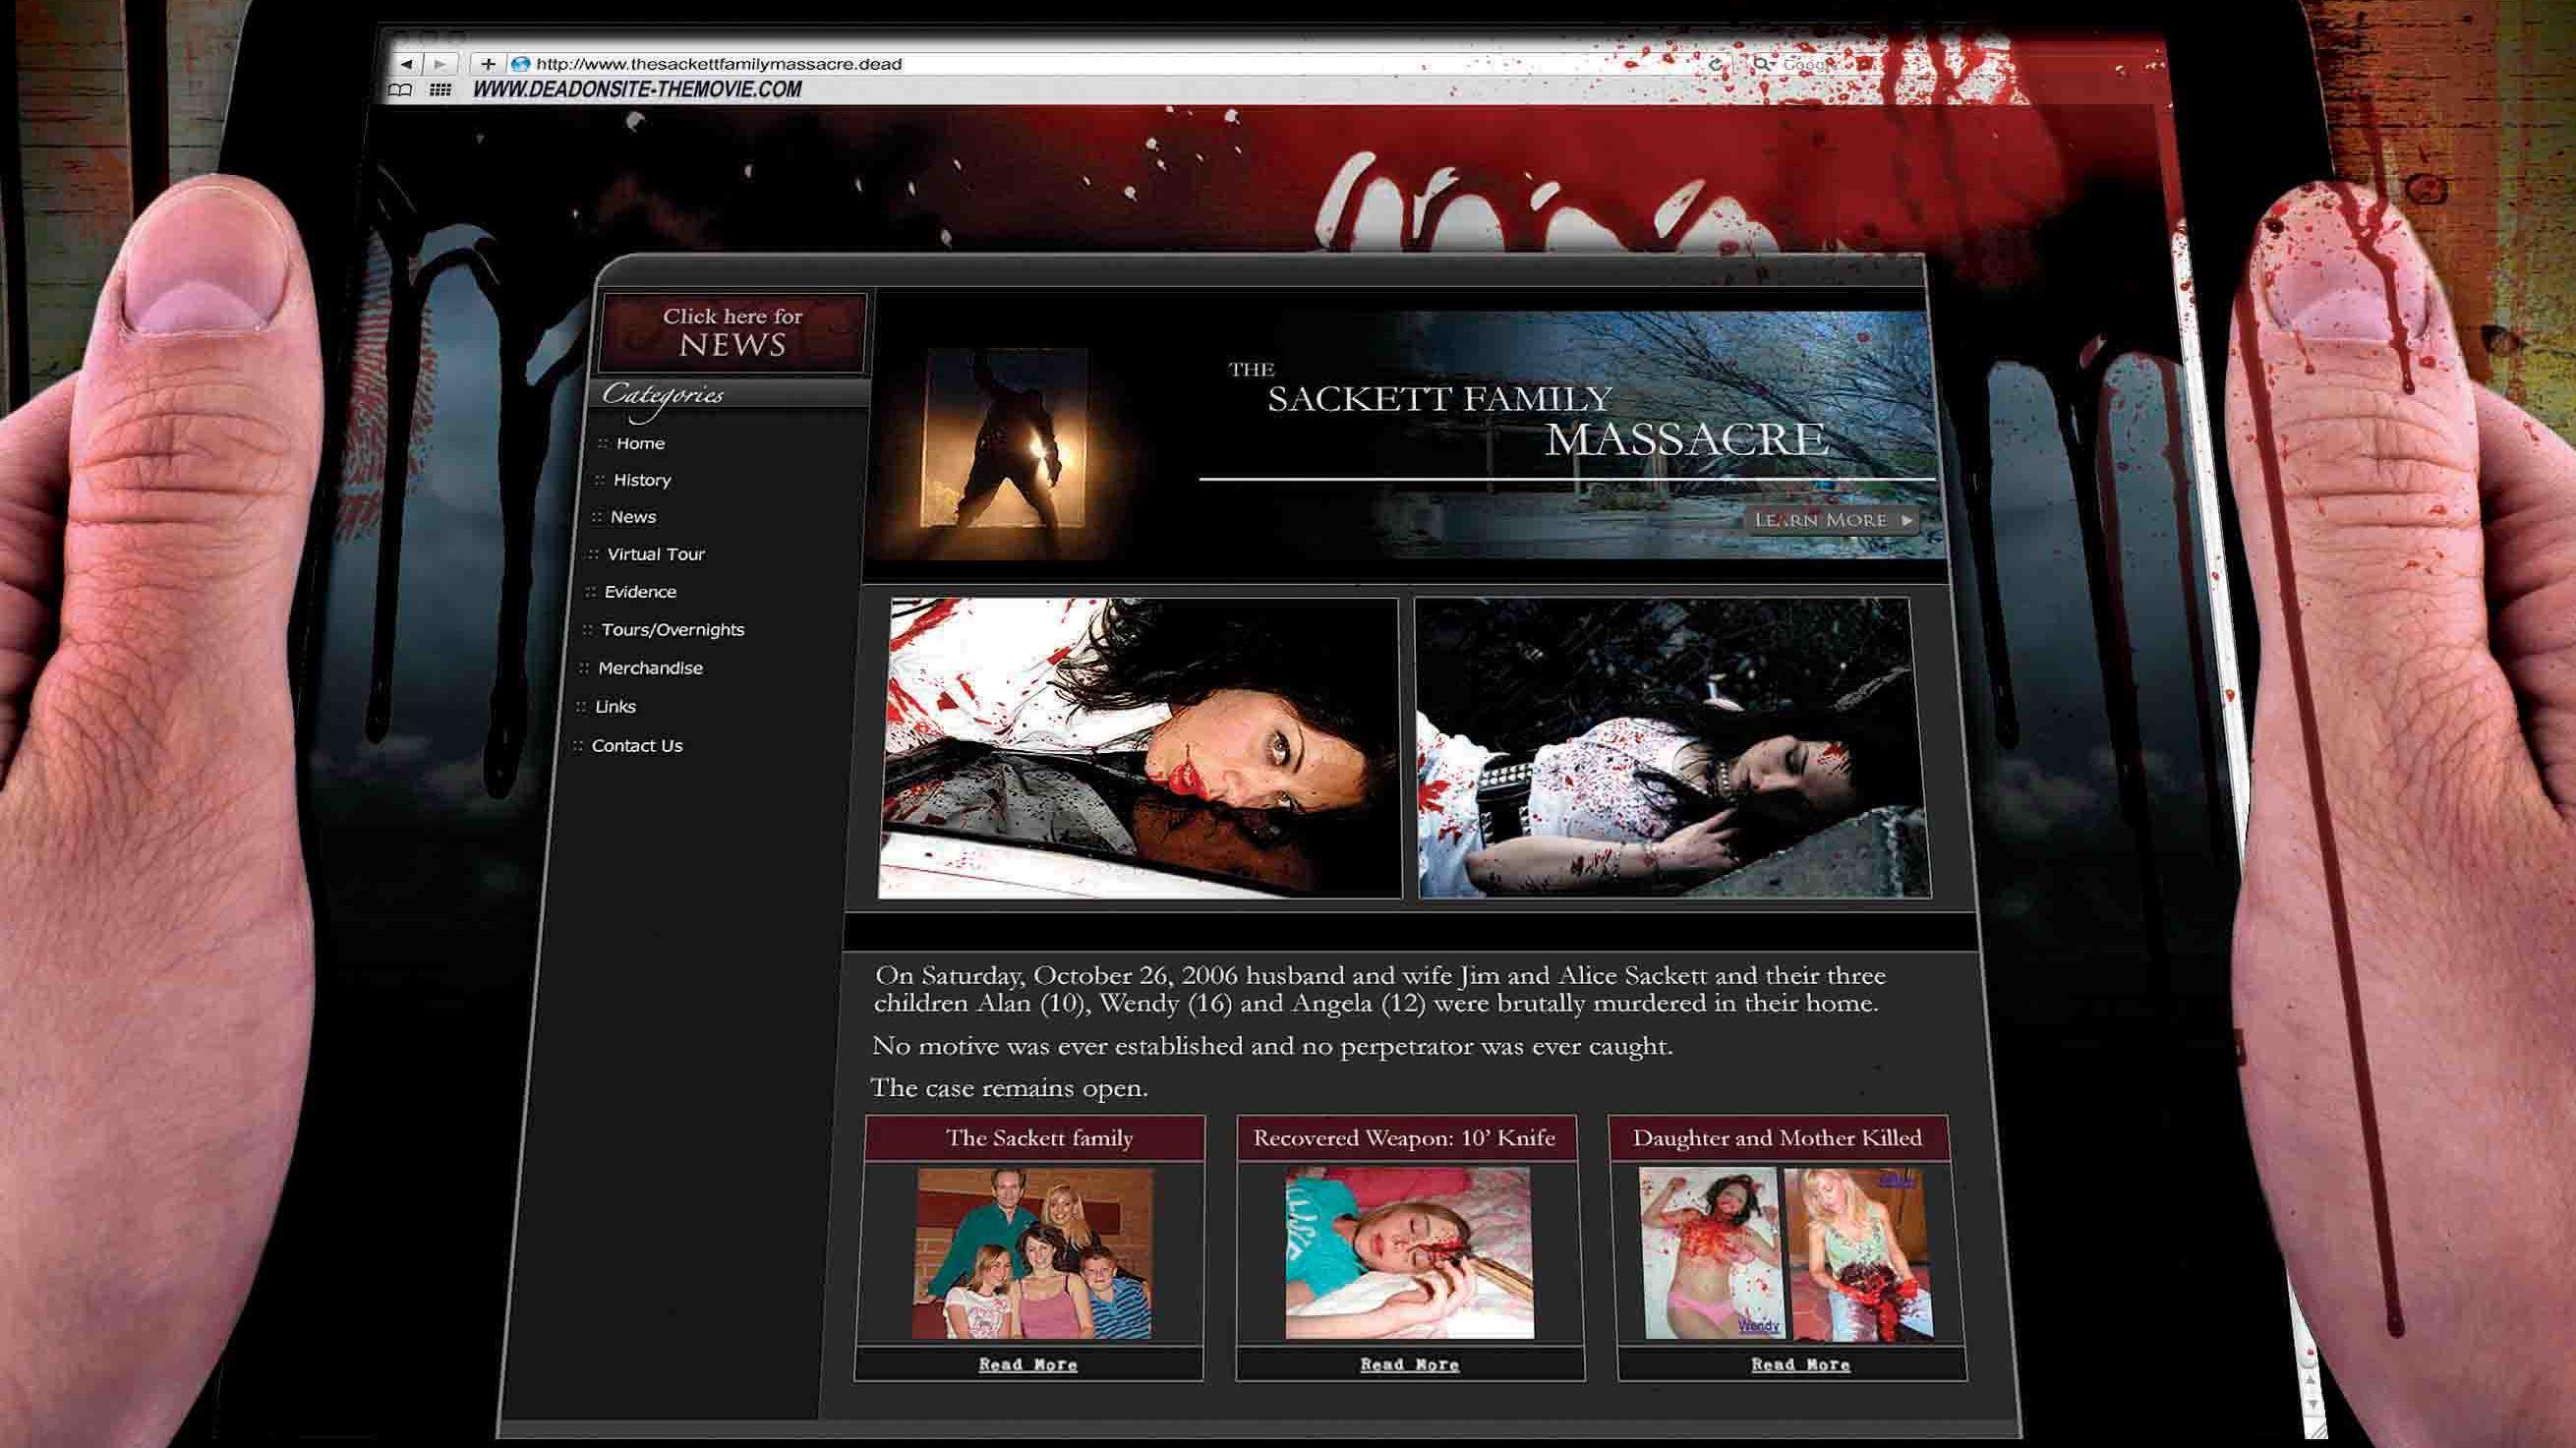Open the Top Sites grid icon
The image size is (2576, 1448).
click(x=440, y=90)
